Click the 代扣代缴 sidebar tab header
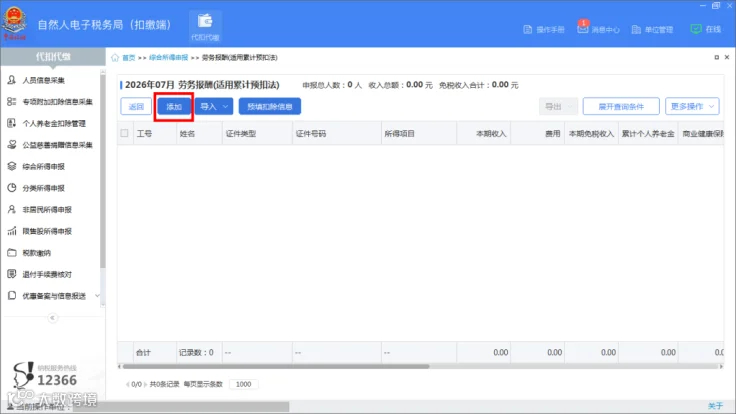 pos(53,57)
